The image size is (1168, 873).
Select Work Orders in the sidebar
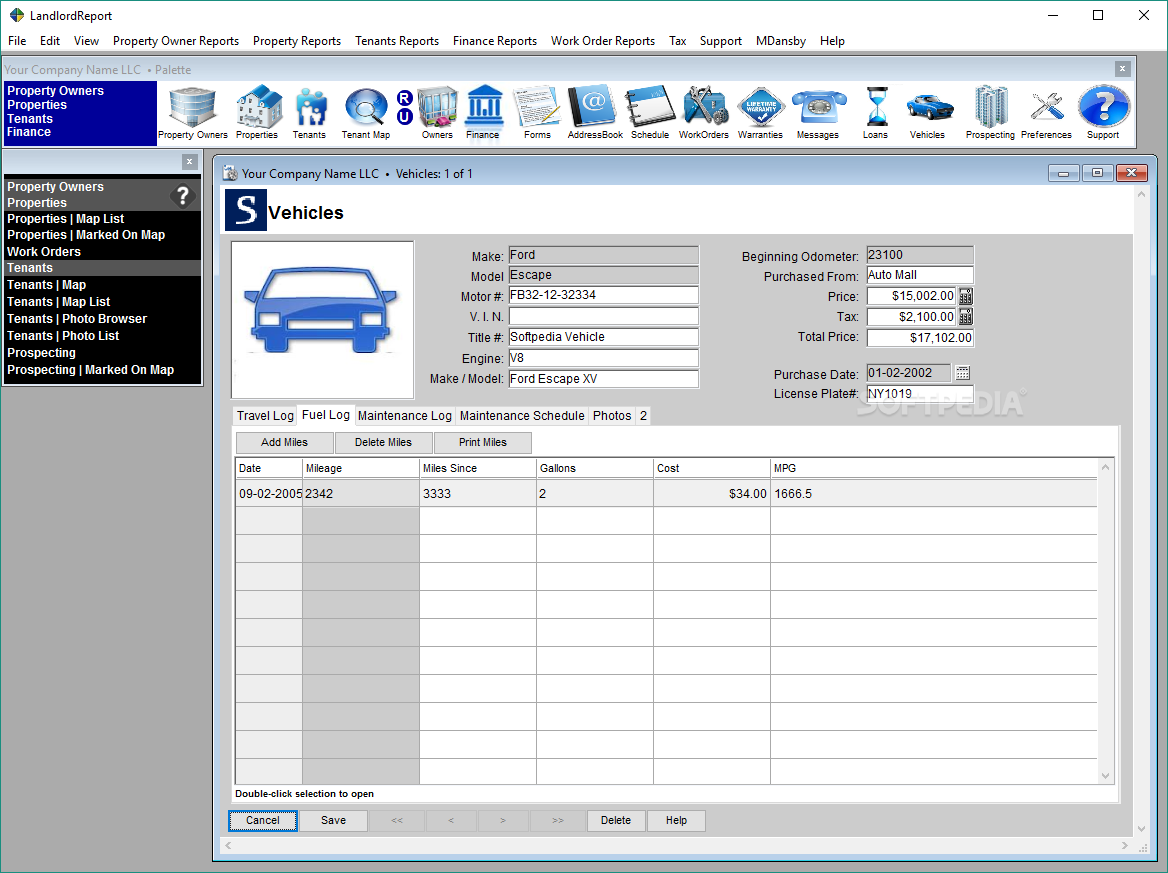(x=44, y=252)
